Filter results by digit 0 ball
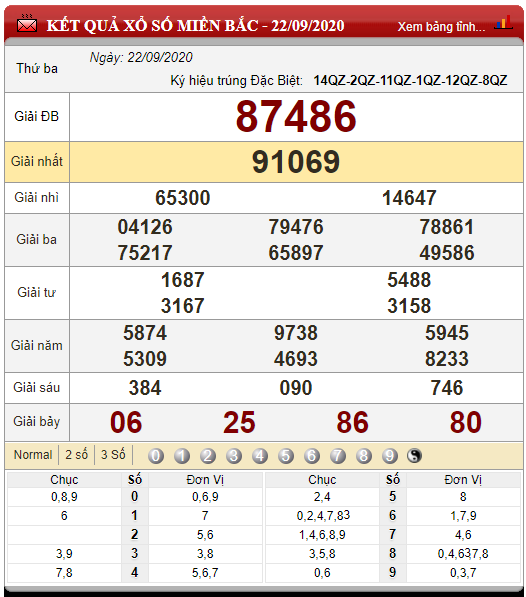The height and width of the screenshot is (597, 526). (x=156, y=456)
